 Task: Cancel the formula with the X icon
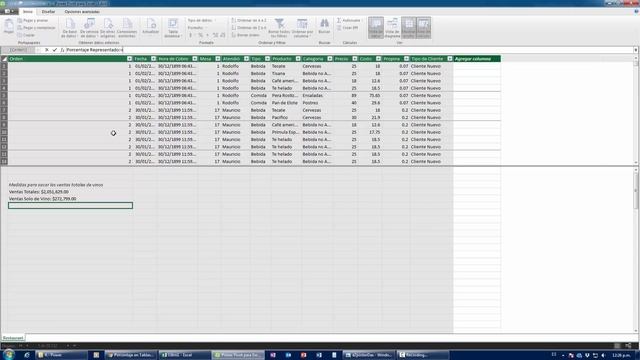[47, 50]
